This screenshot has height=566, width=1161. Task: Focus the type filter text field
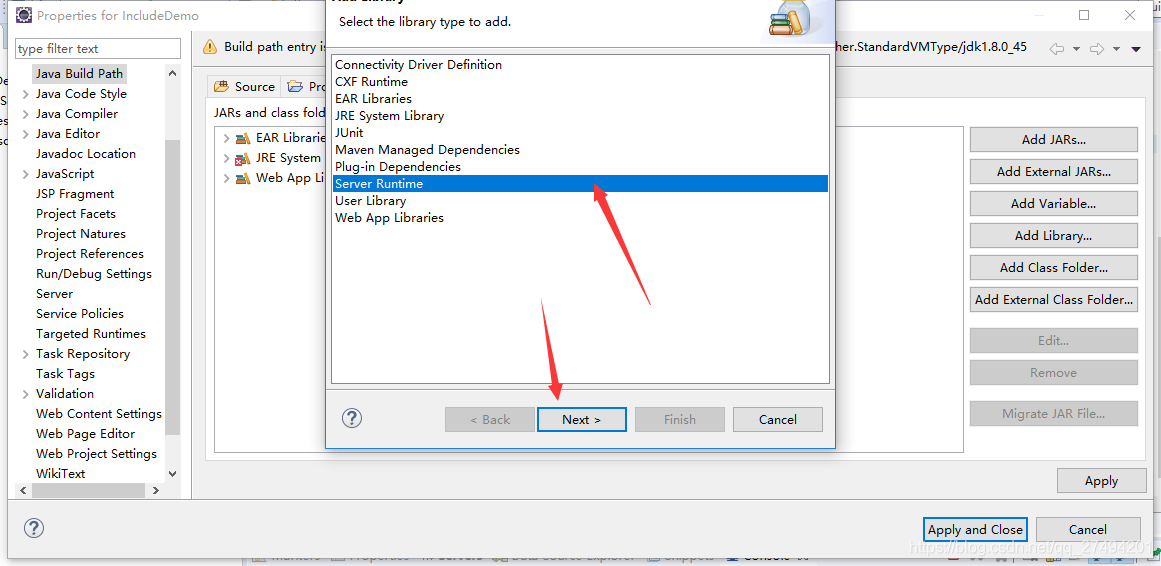98,48
